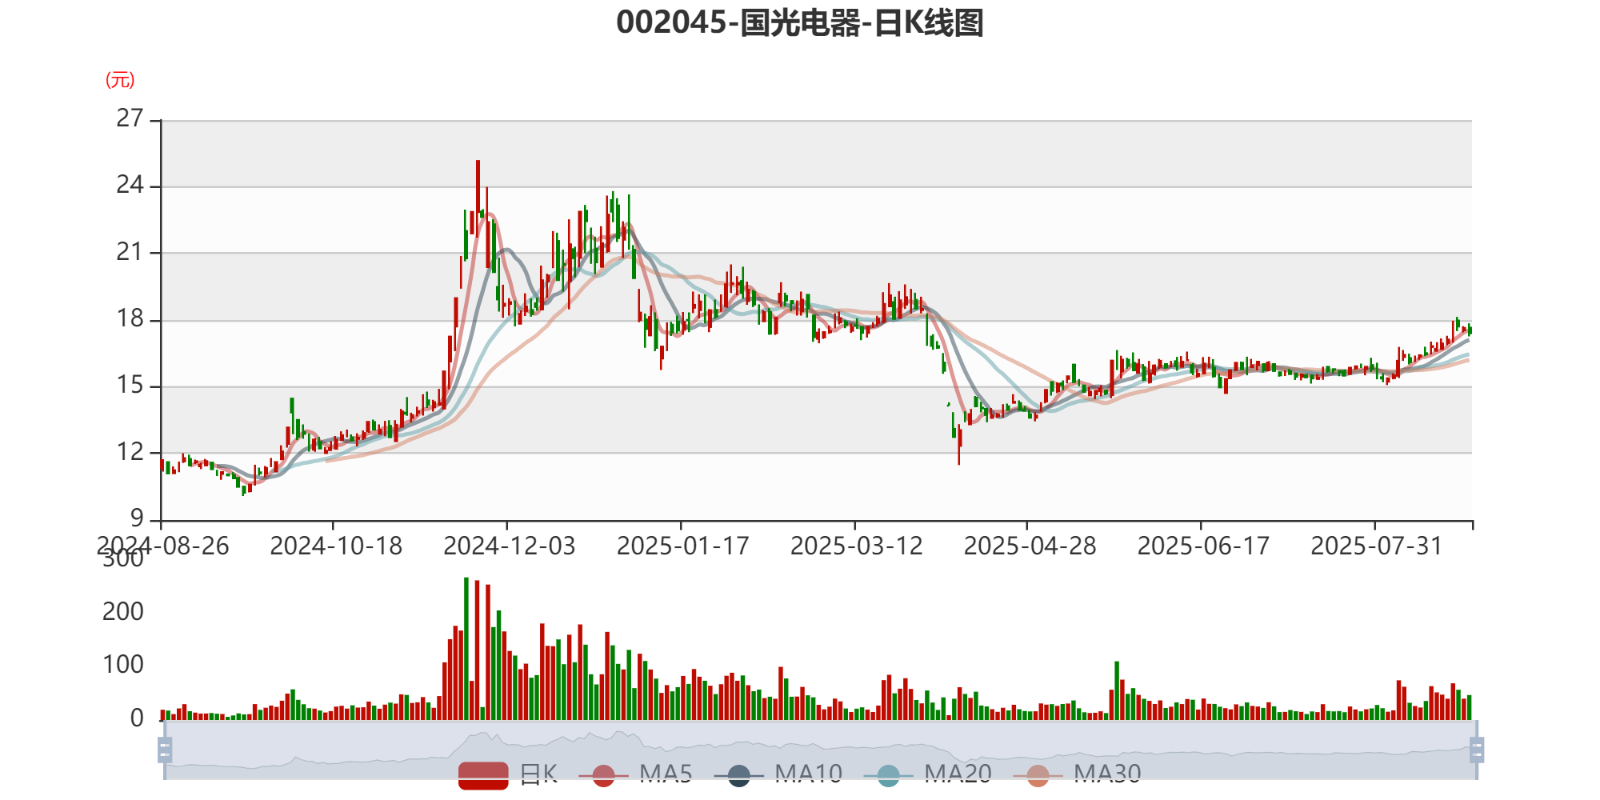Click the left handle of the zoom slider
Screen dimensions: 1600x800
pyautogui.click(x=165, y=750)
